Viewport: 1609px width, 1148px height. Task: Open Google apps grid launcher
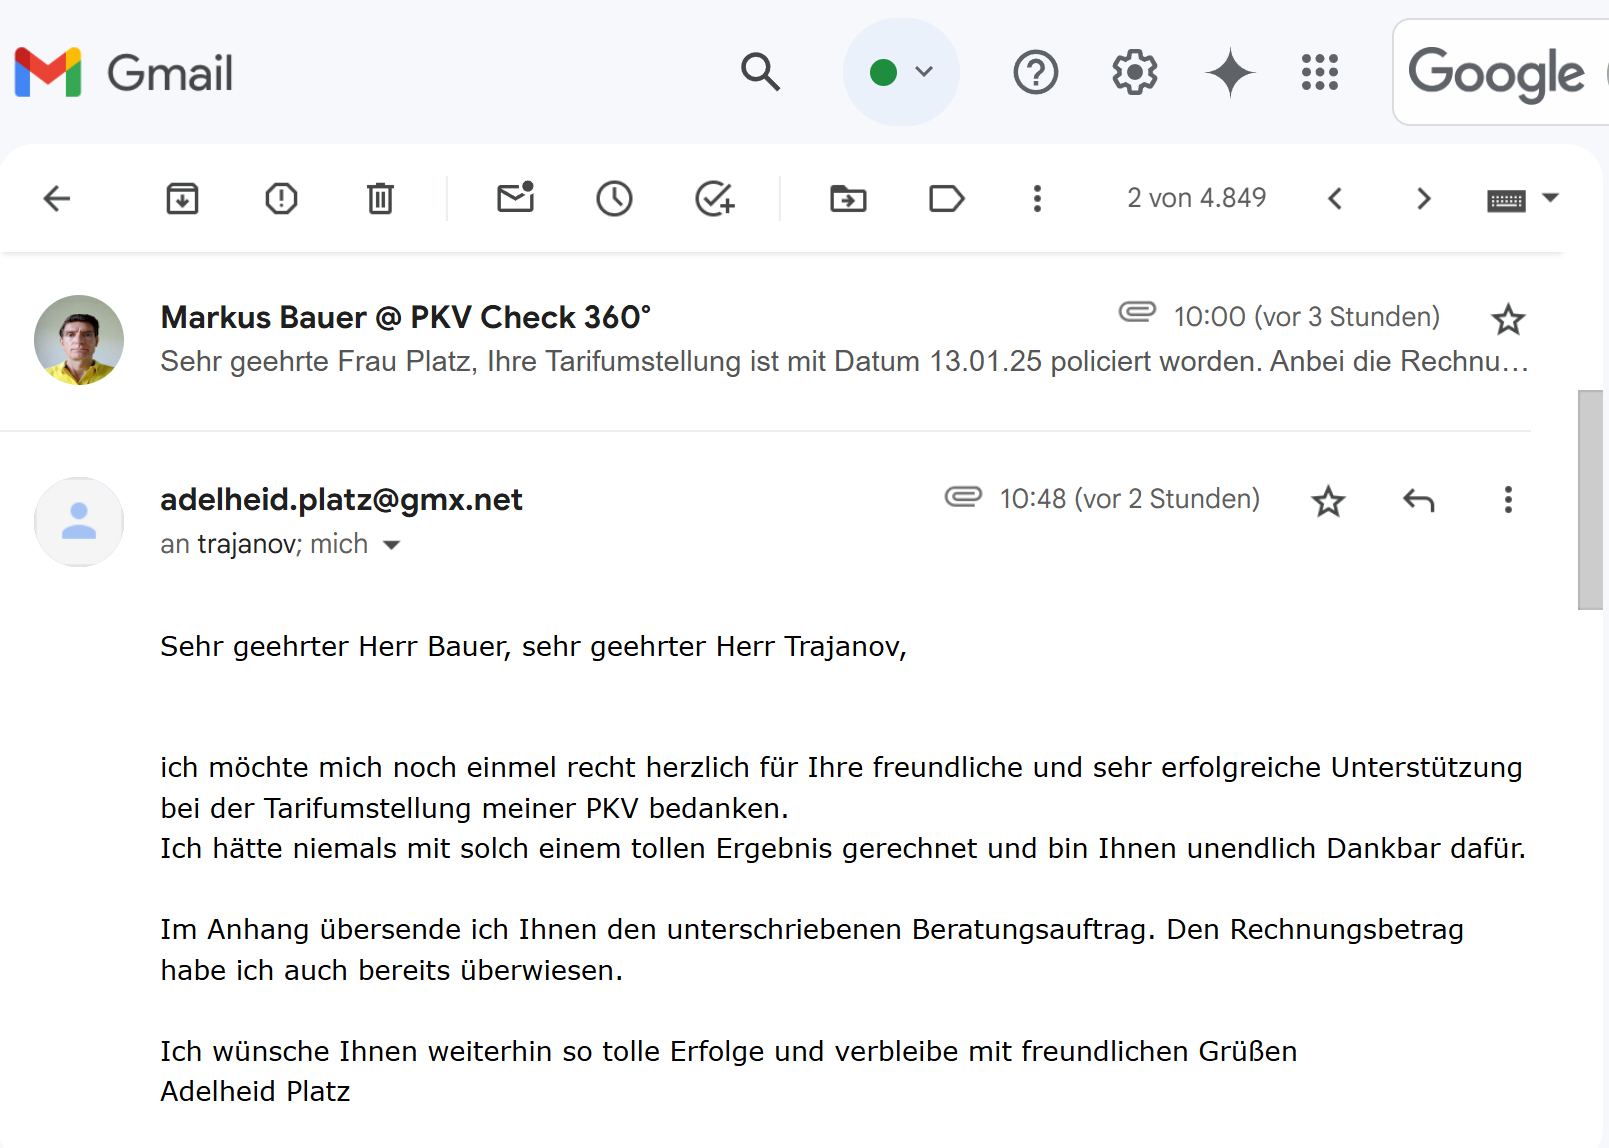[x=1319, y=72]
